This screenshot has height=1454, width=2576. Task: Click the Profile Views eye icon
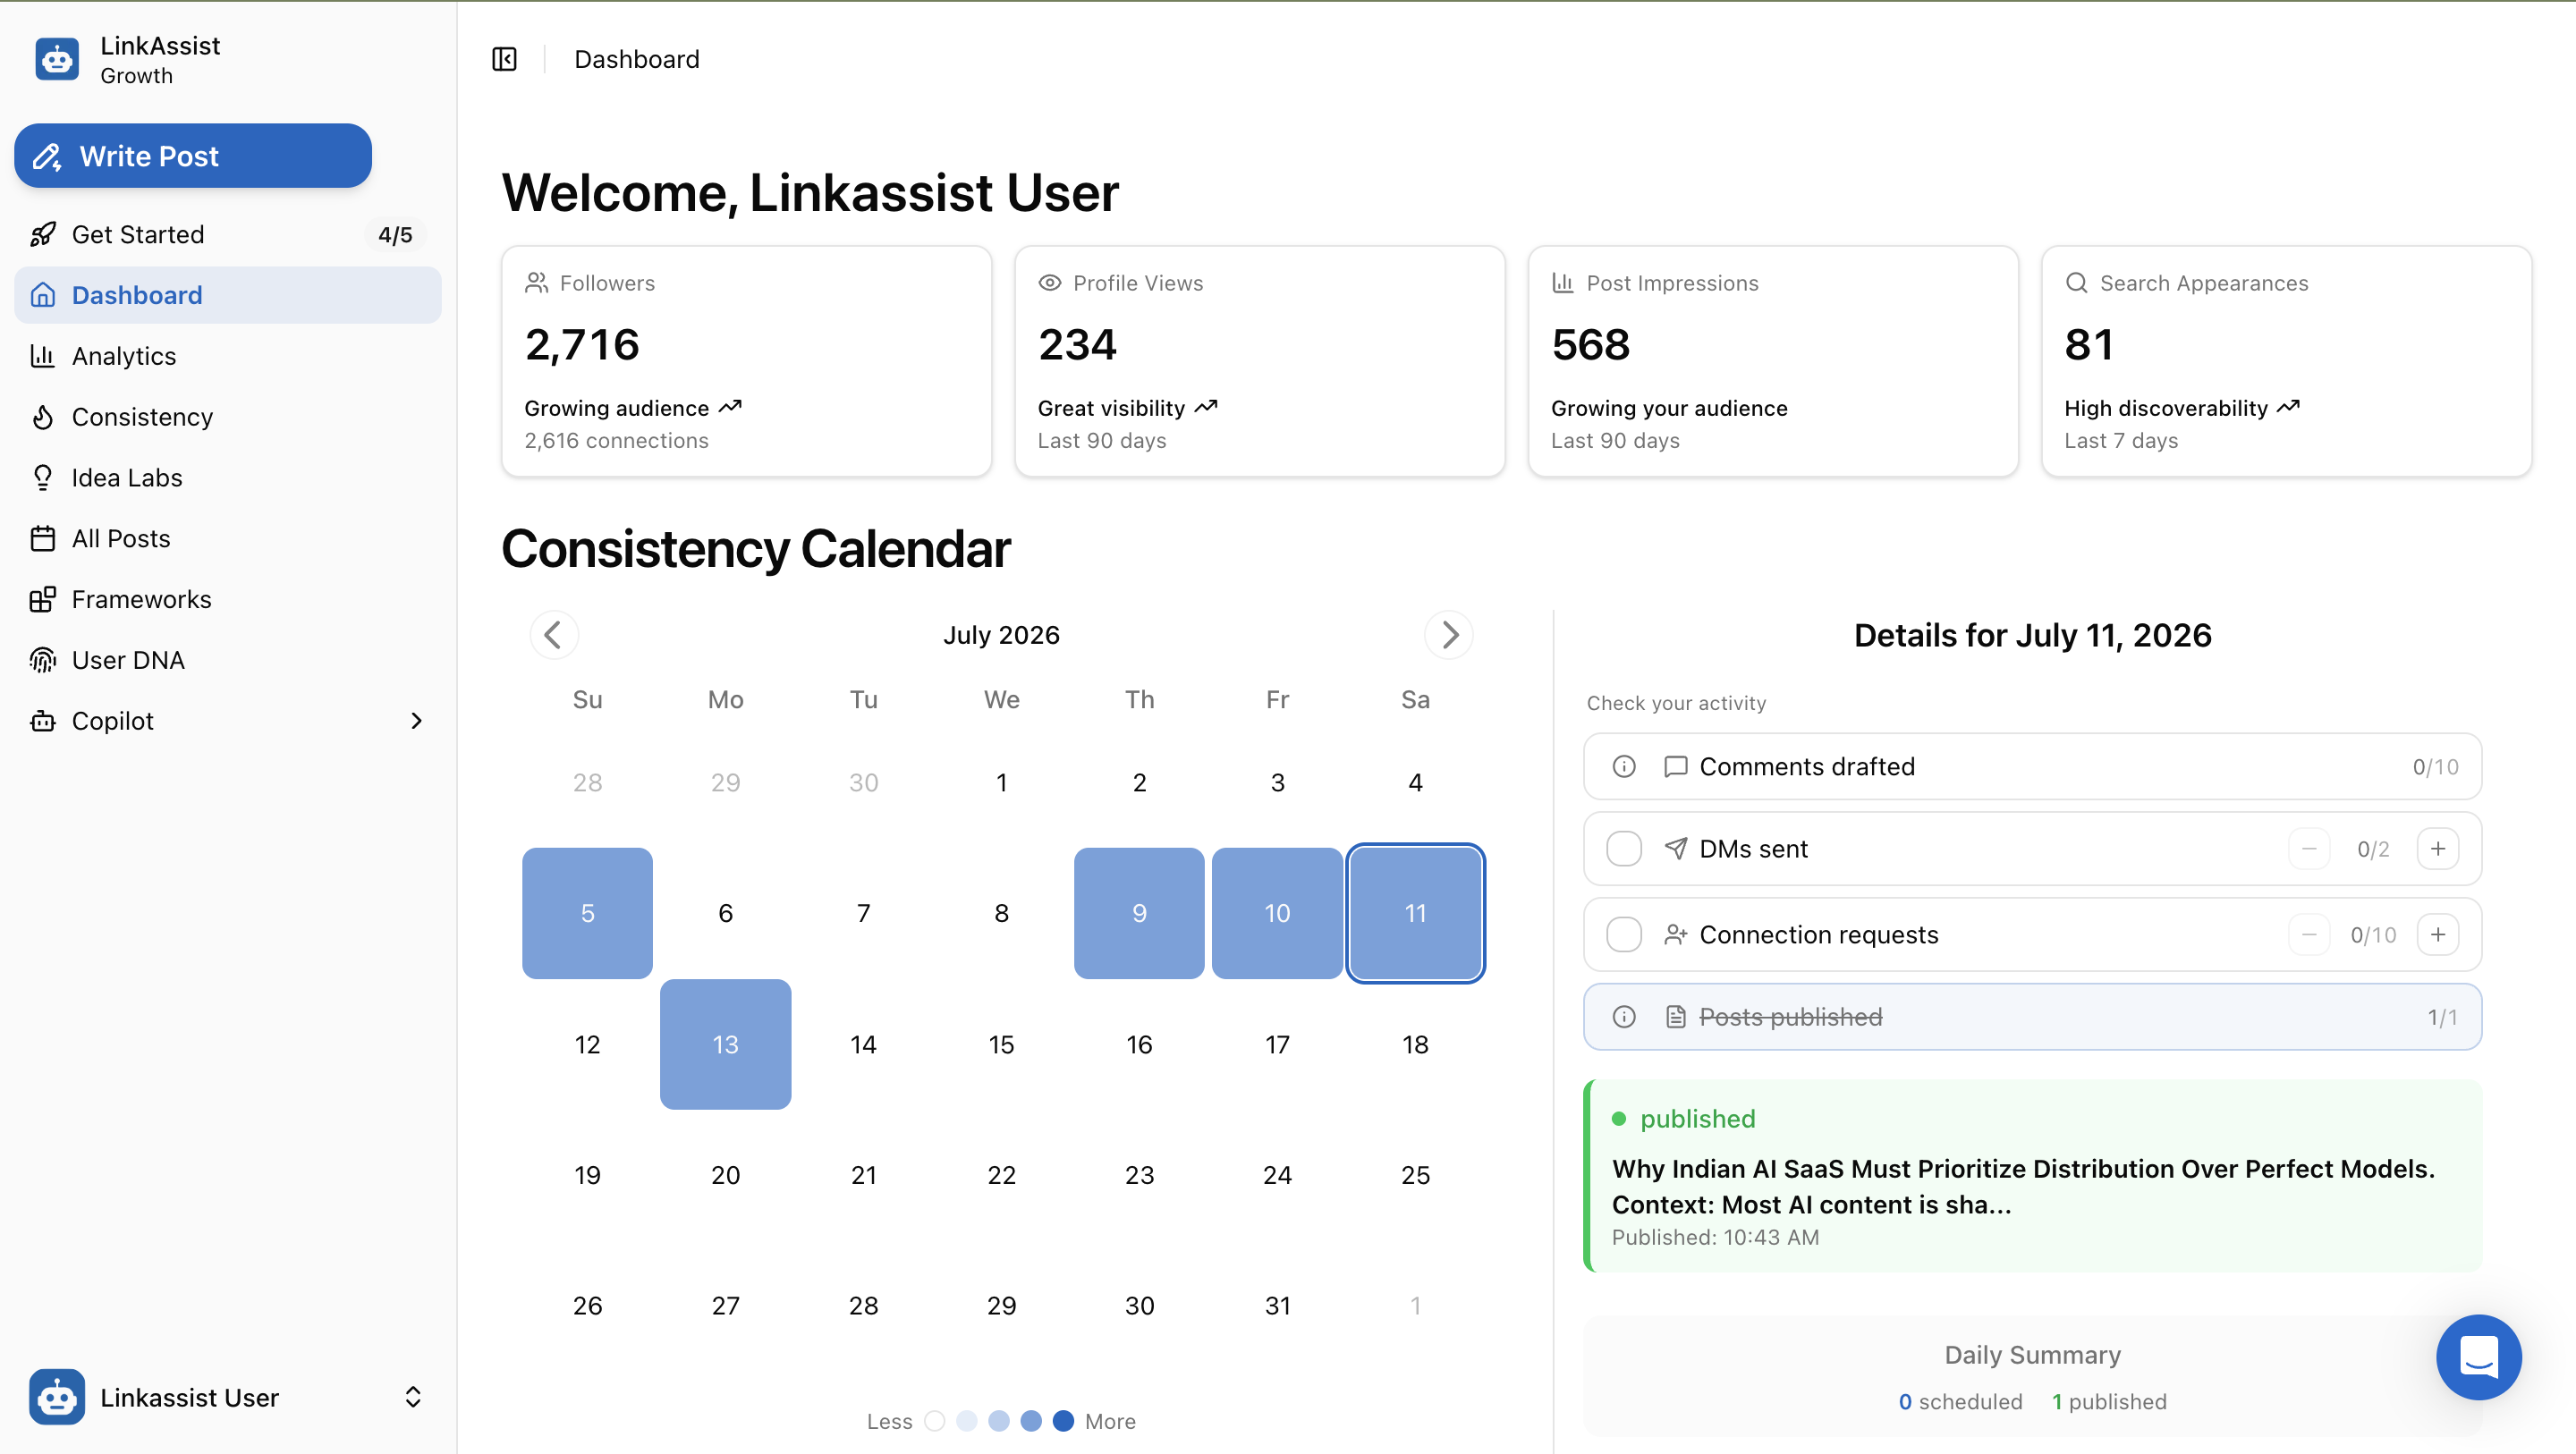click(1050, 283)
